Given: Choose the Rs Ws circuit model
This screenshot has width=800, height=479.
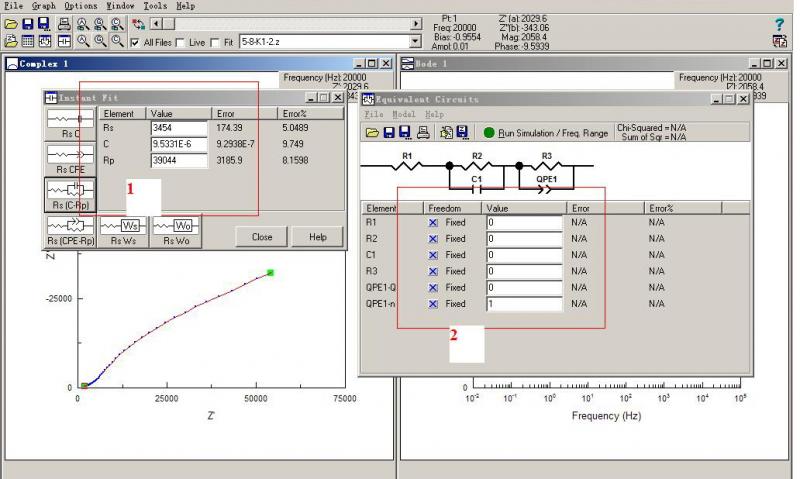Looking at the screenshot, I should coord(122,231).
